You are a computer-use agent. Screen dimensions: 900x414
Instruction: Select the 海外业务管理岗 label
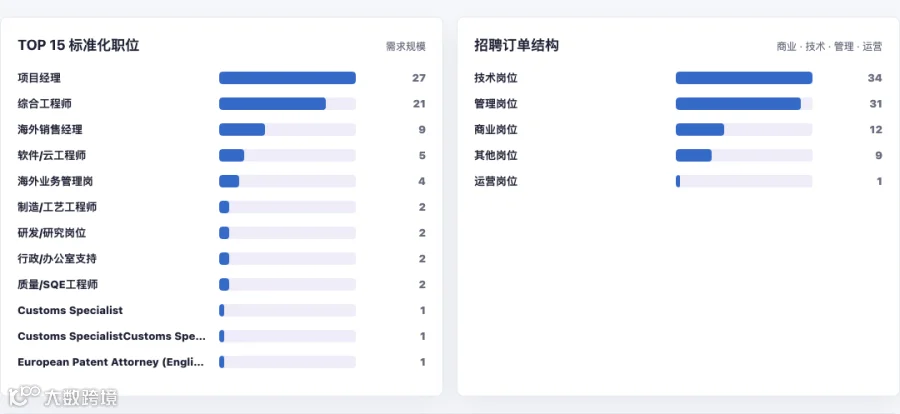pyautogui.click(x=55, y=181)
